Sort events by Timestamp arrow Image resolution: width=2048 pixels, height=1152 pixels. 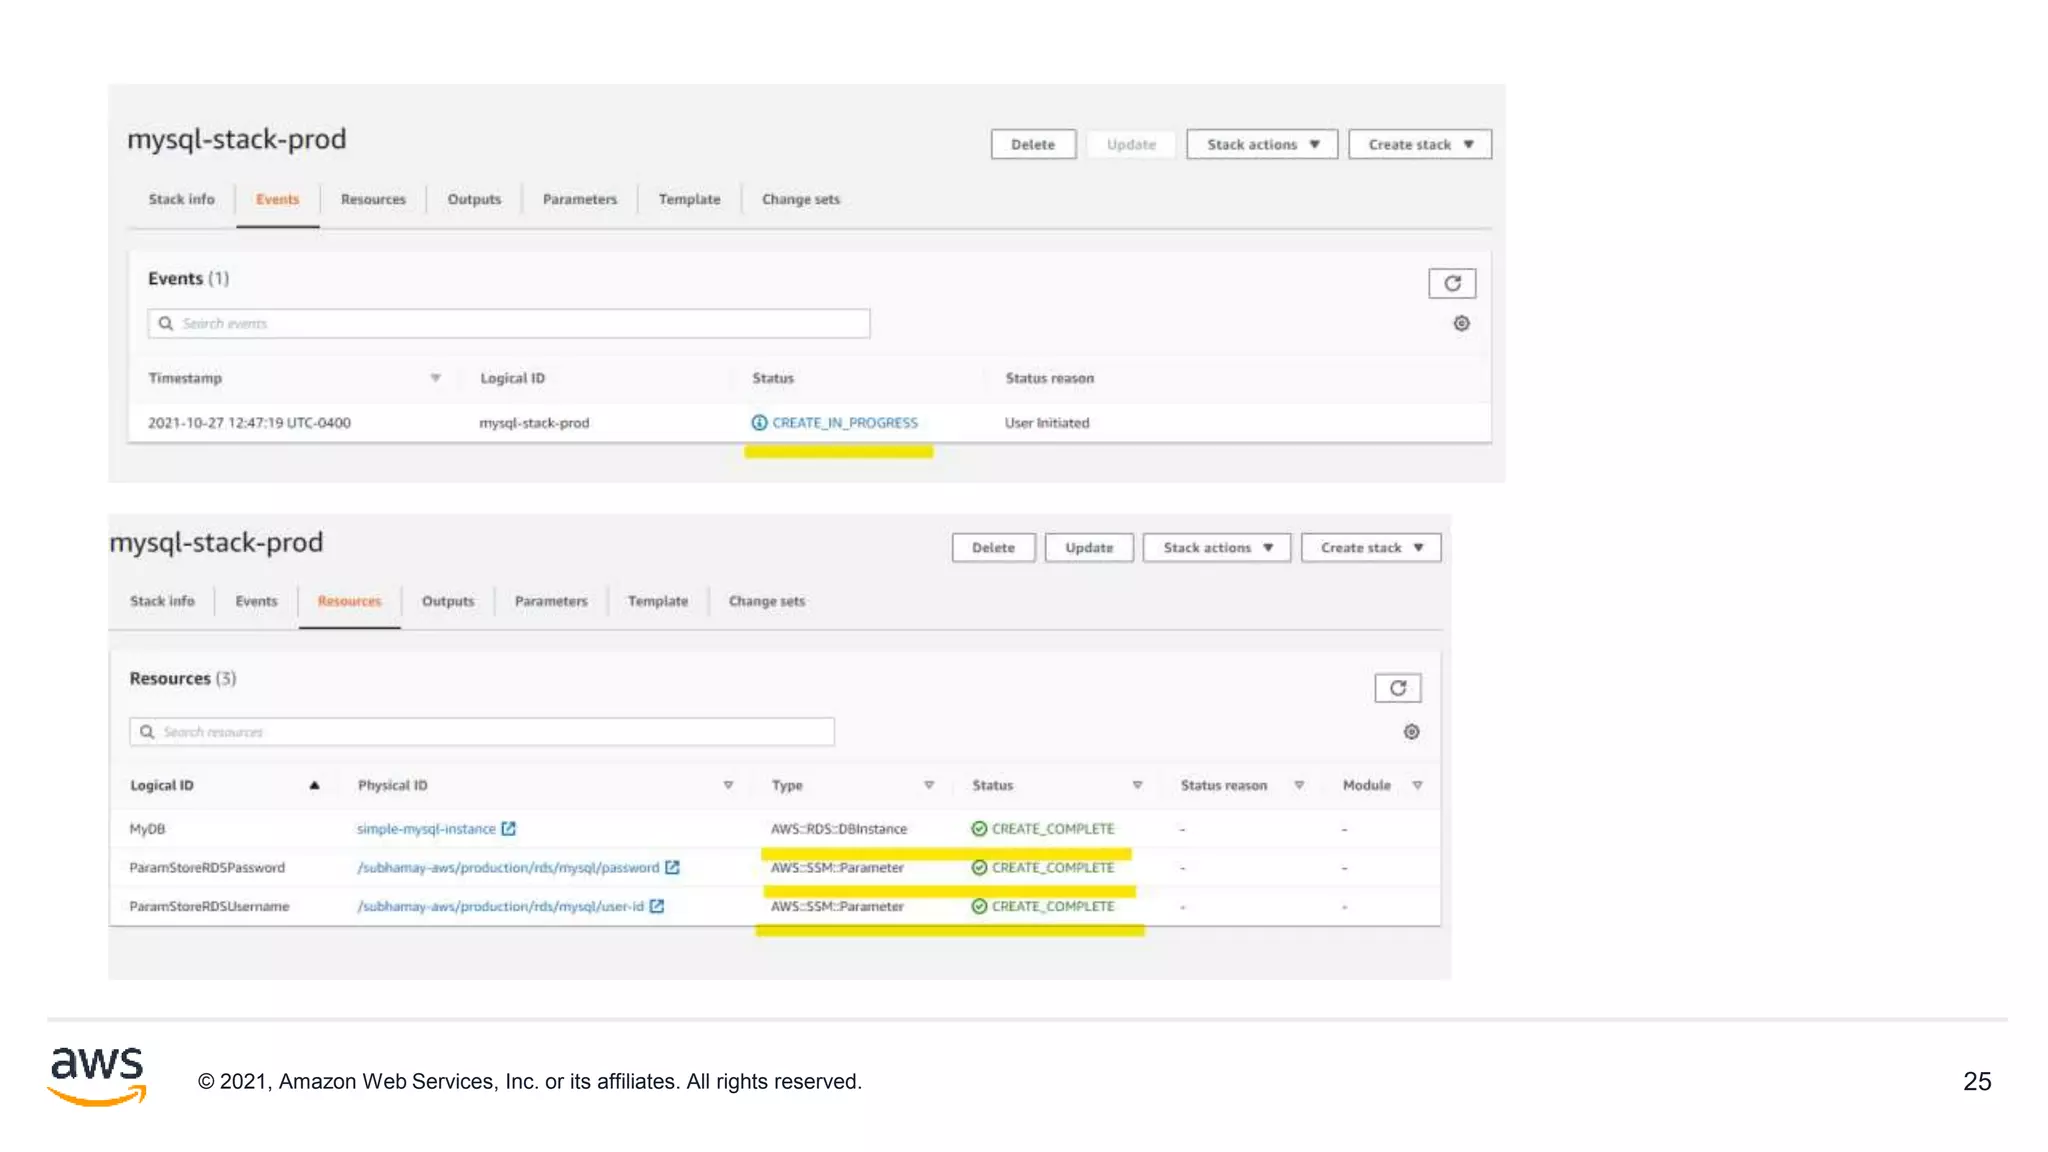pos(435,378)
